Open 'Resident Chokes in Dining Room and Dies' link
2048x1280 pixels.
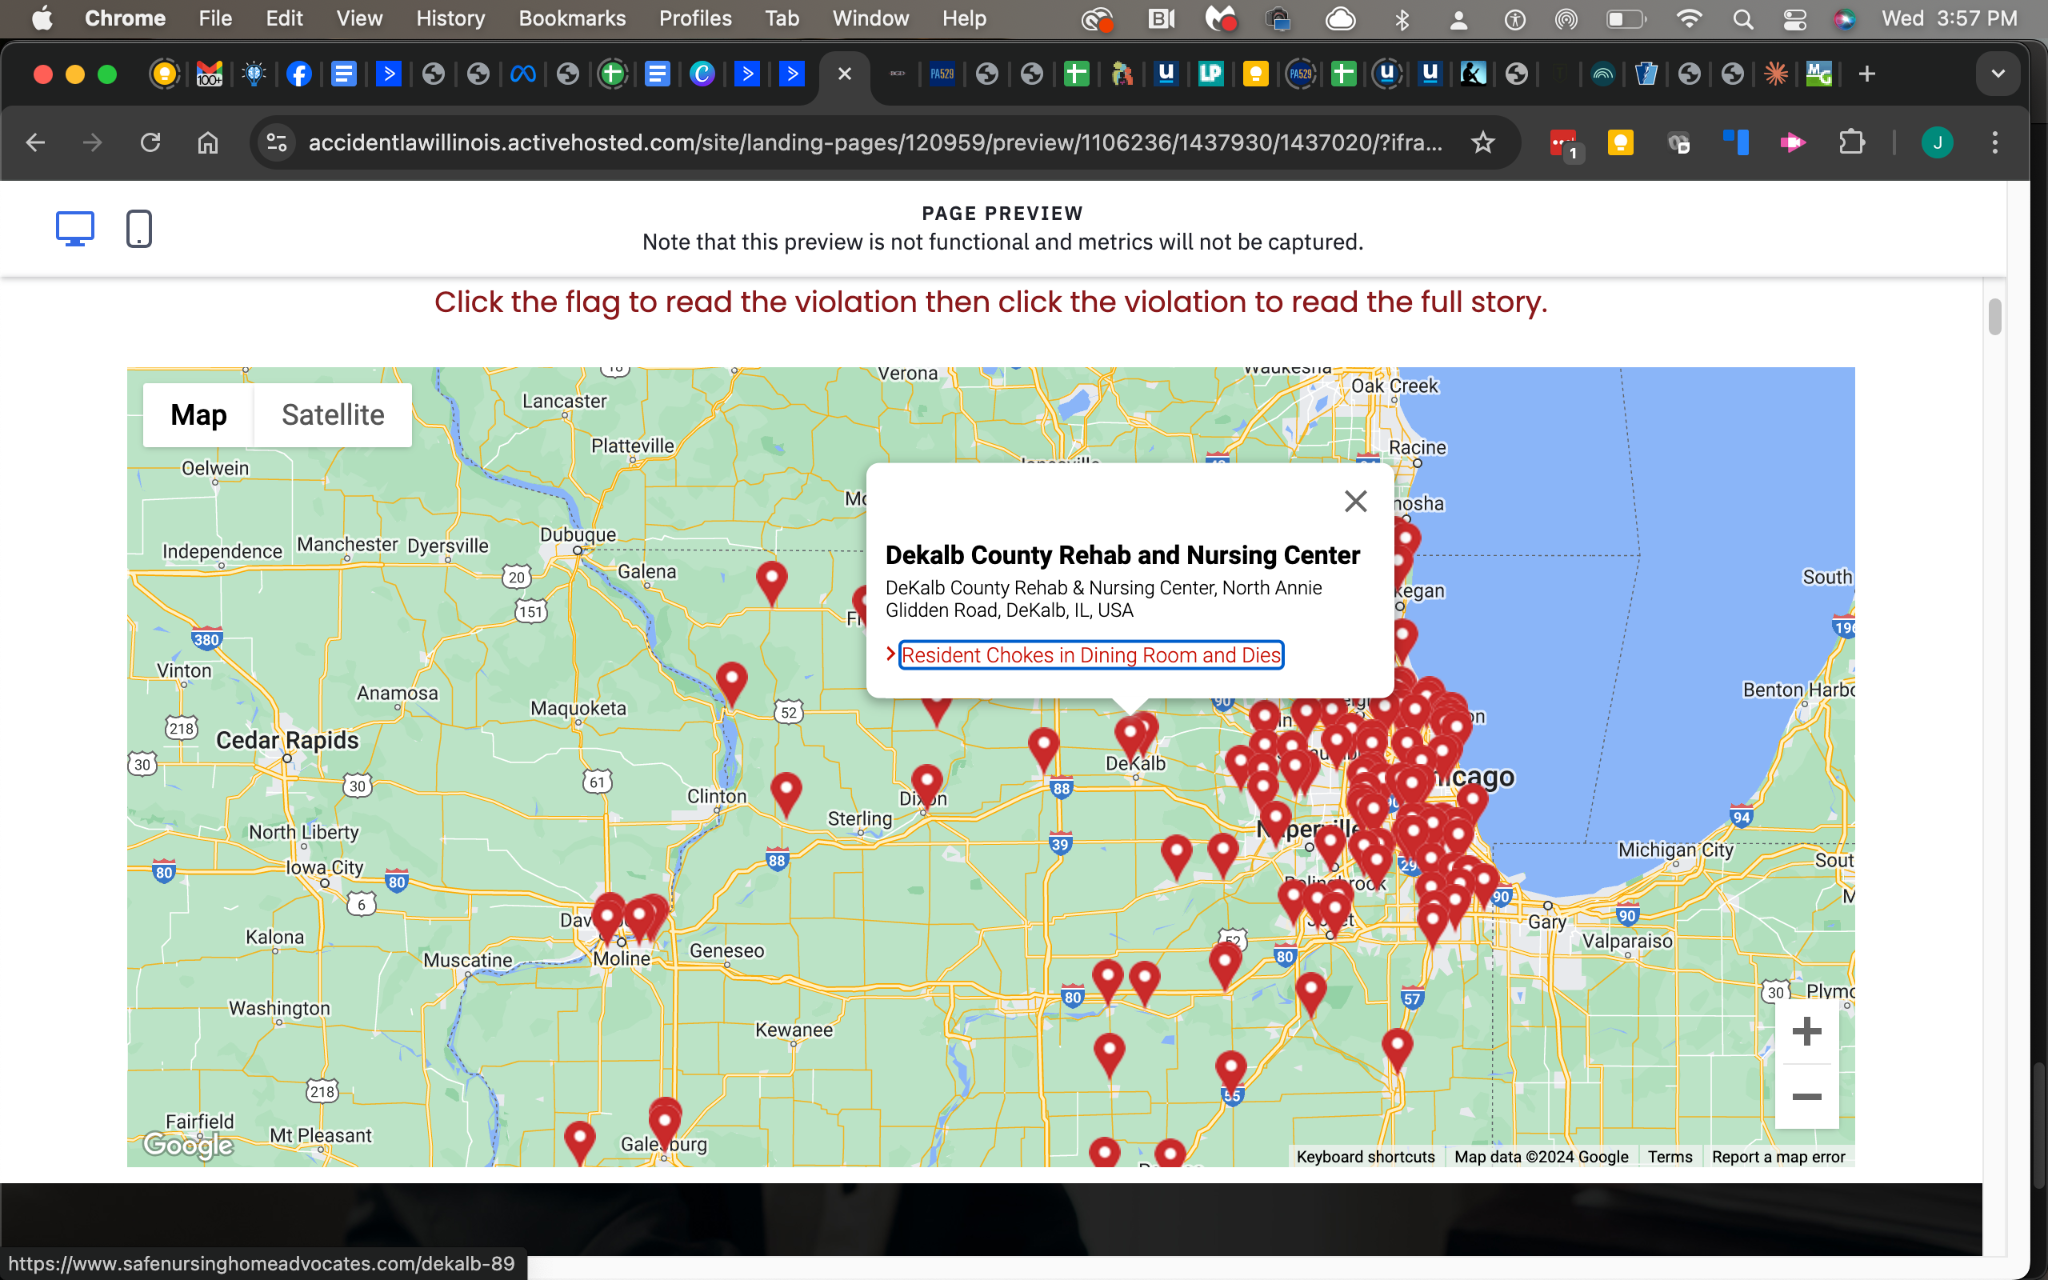[x=1091, y=655]
